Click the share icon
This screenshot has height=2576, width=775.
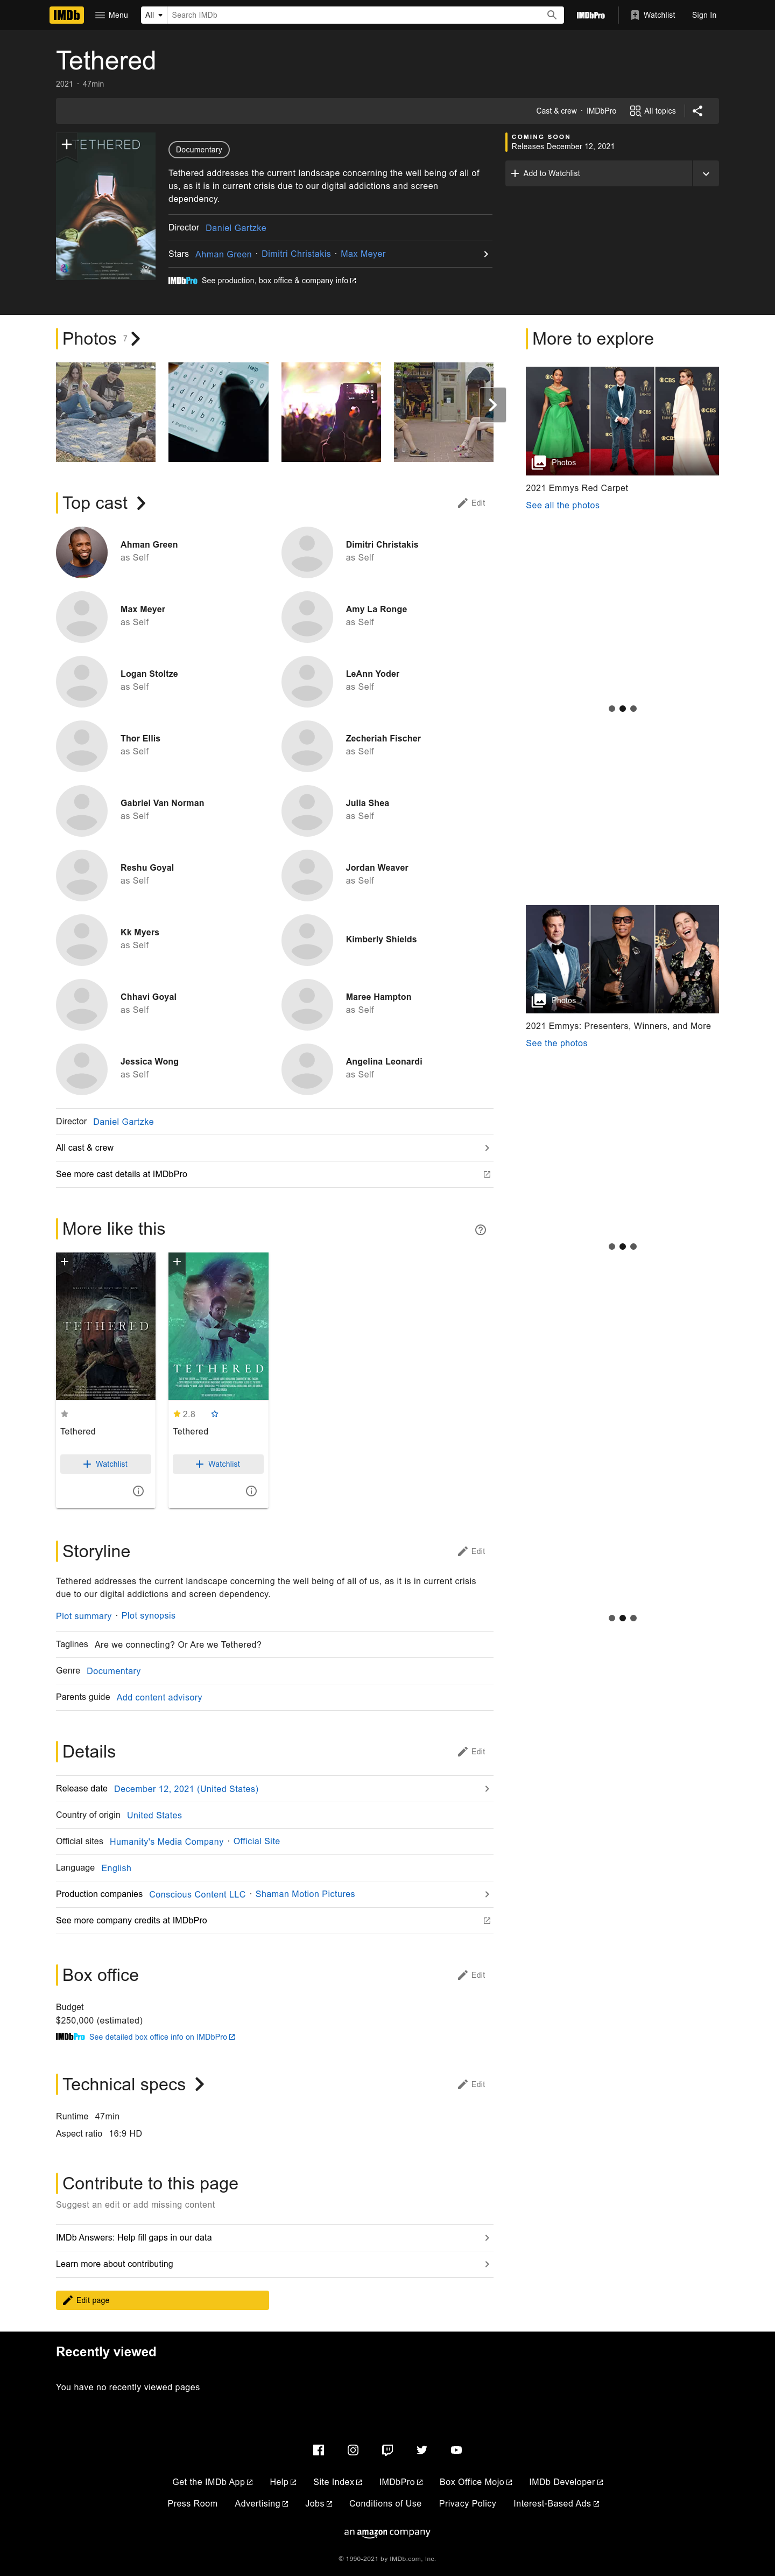tap(698, 111)
